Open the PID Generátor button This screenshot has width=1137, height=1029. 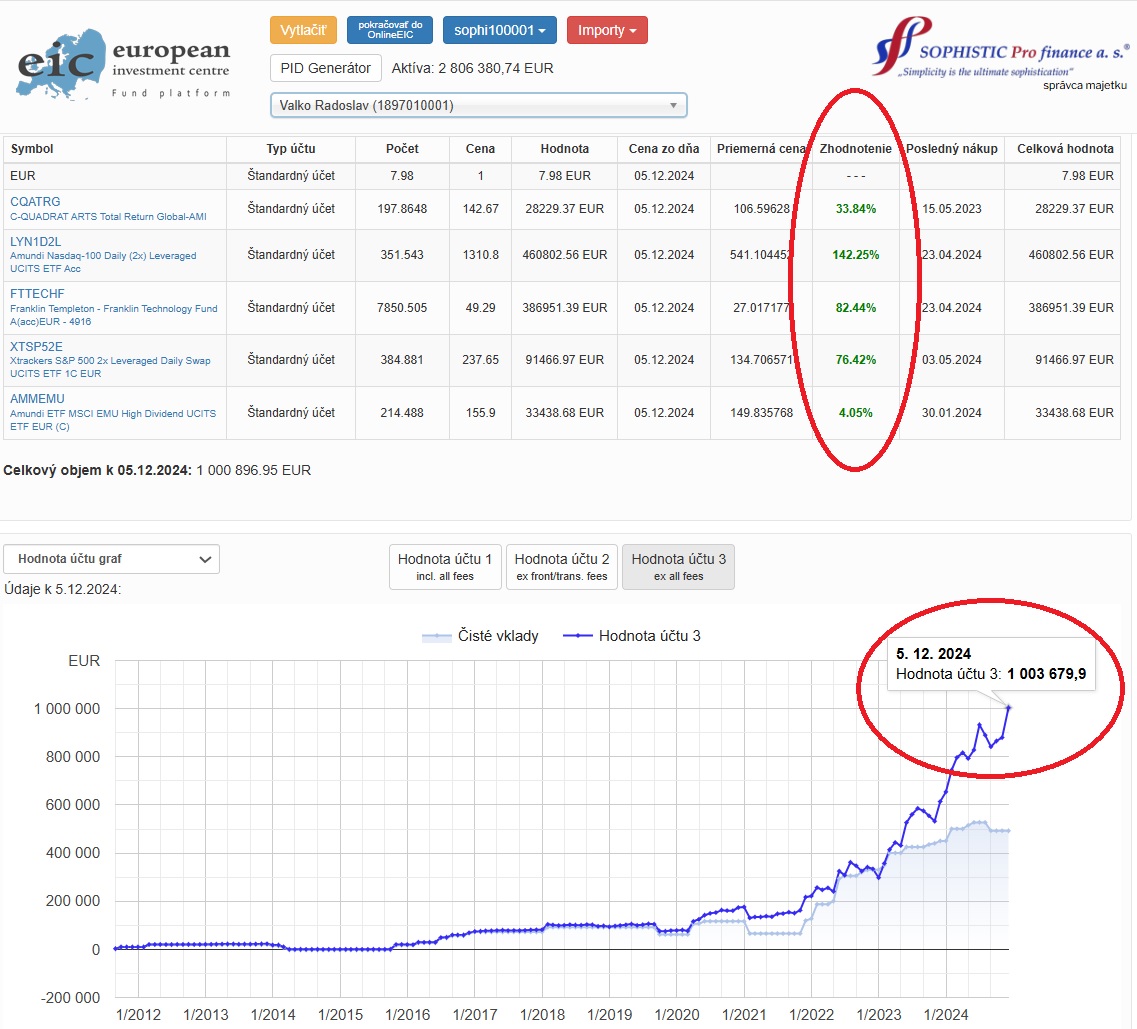(326, 68)
